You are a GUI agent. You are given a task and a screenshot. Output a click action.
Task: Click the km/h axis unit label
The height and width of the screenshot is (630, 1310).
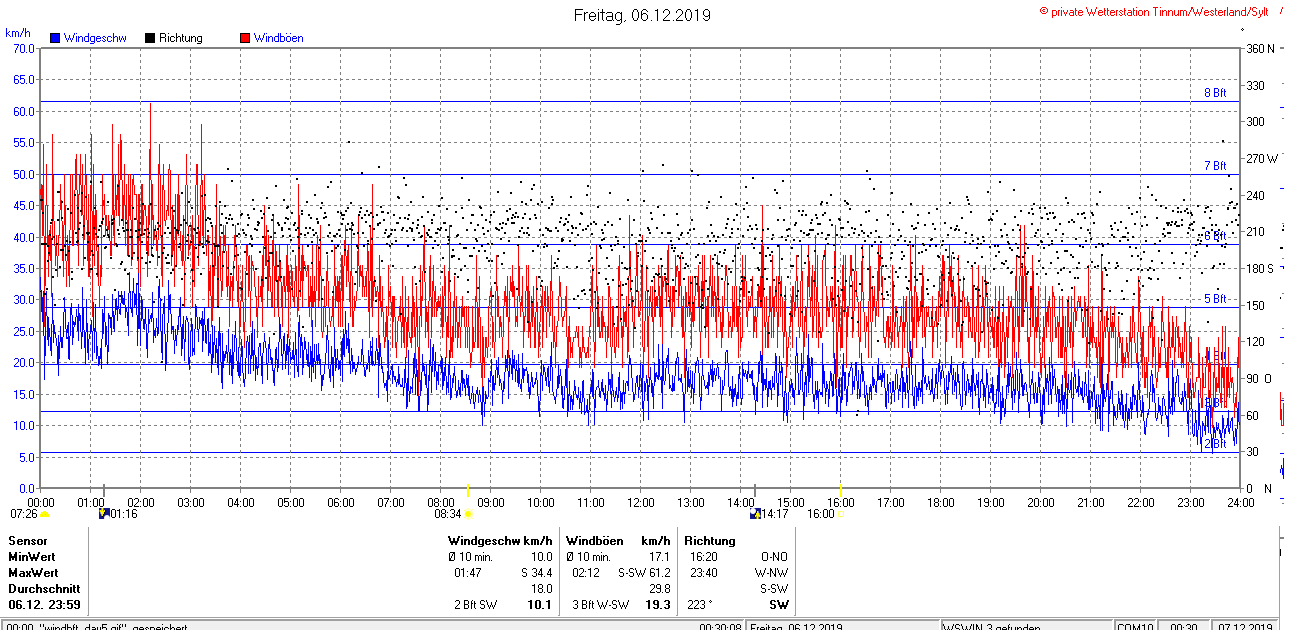click(17, 32)
